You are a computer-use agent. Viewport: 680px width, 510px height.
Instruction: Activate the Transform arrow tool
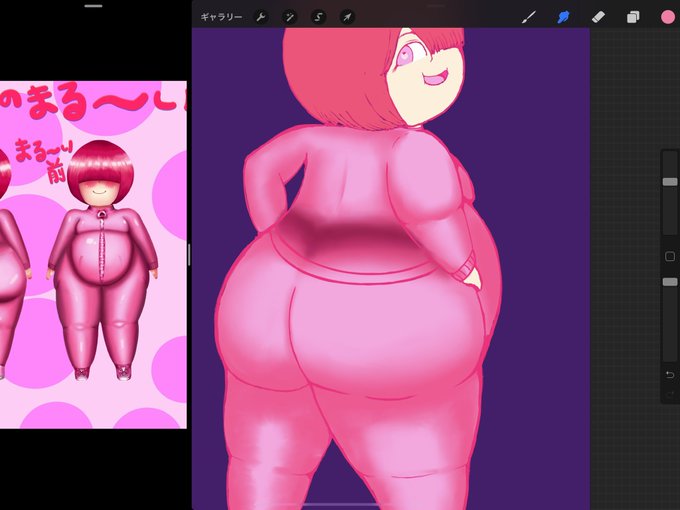pyautogui.click(x=347, y=17)
